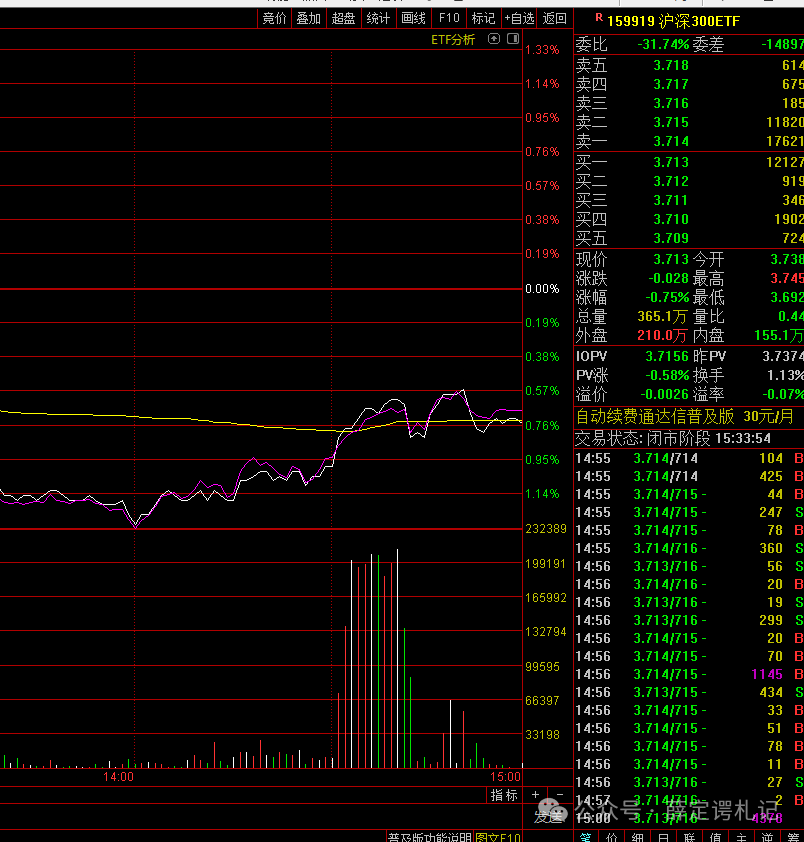Image resolution: width=804 pixels, height=842 pixels.
Task: Click the 涨跌 -0.028 value
Action: [x=668, y=278]
